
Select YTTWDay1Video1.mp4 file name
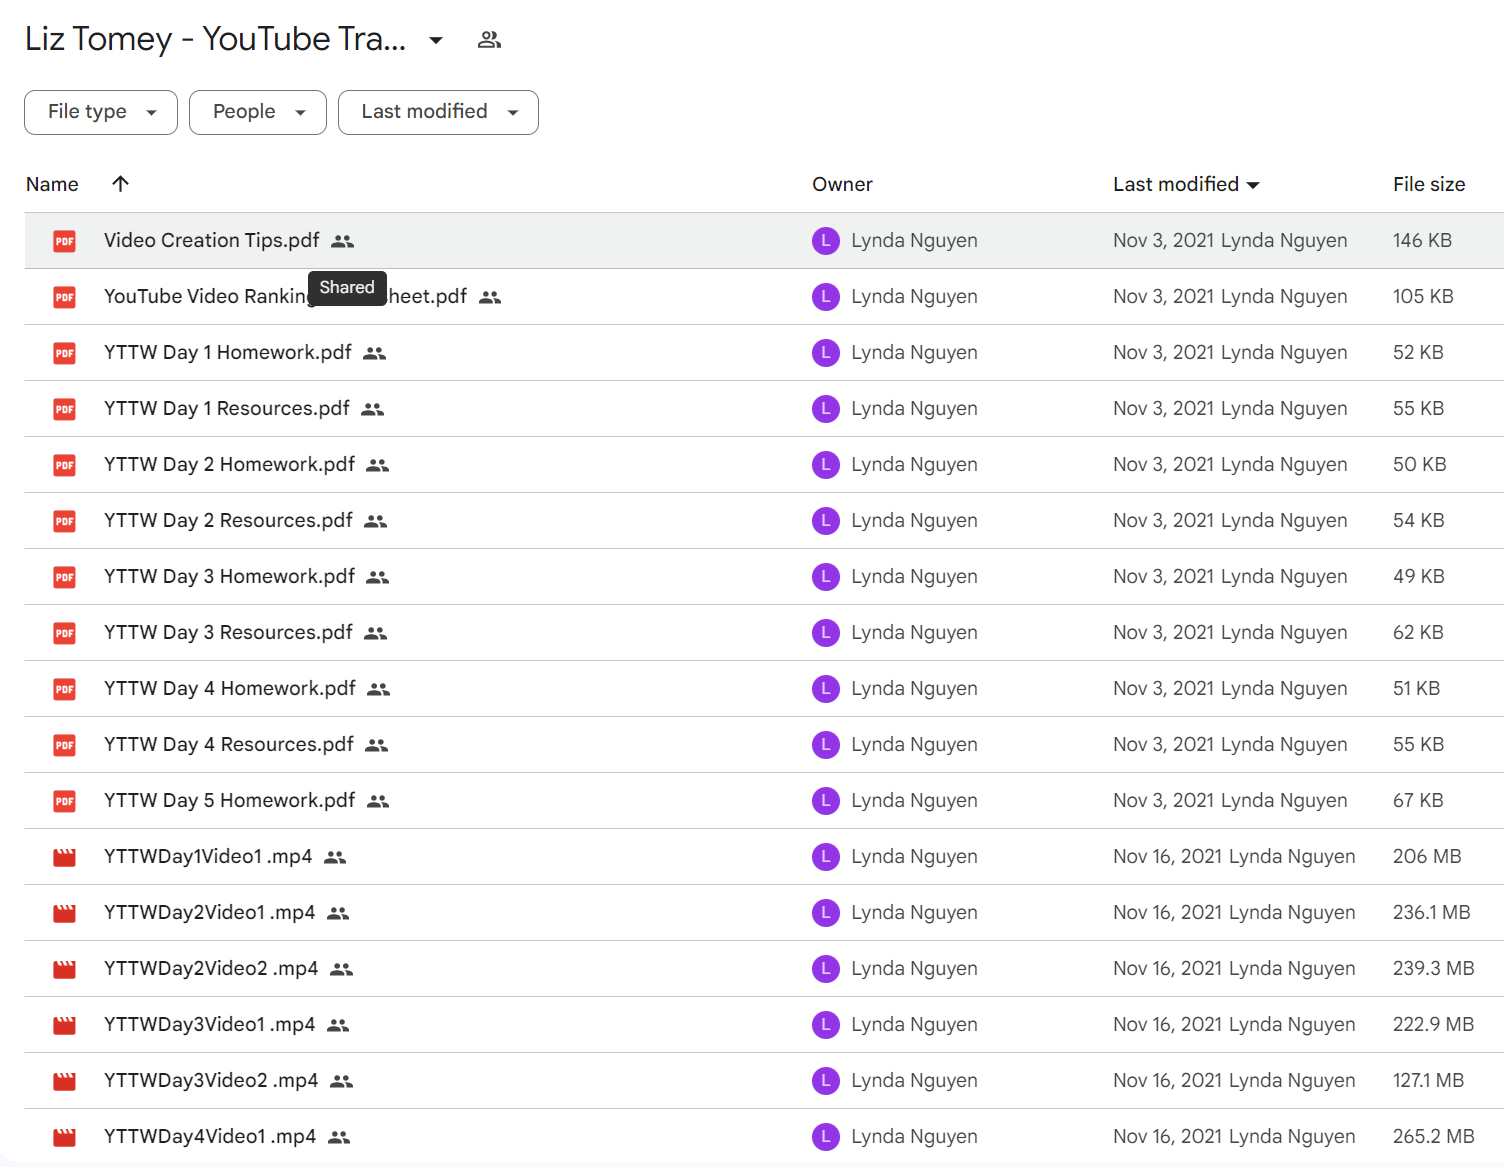pos(208,856)
